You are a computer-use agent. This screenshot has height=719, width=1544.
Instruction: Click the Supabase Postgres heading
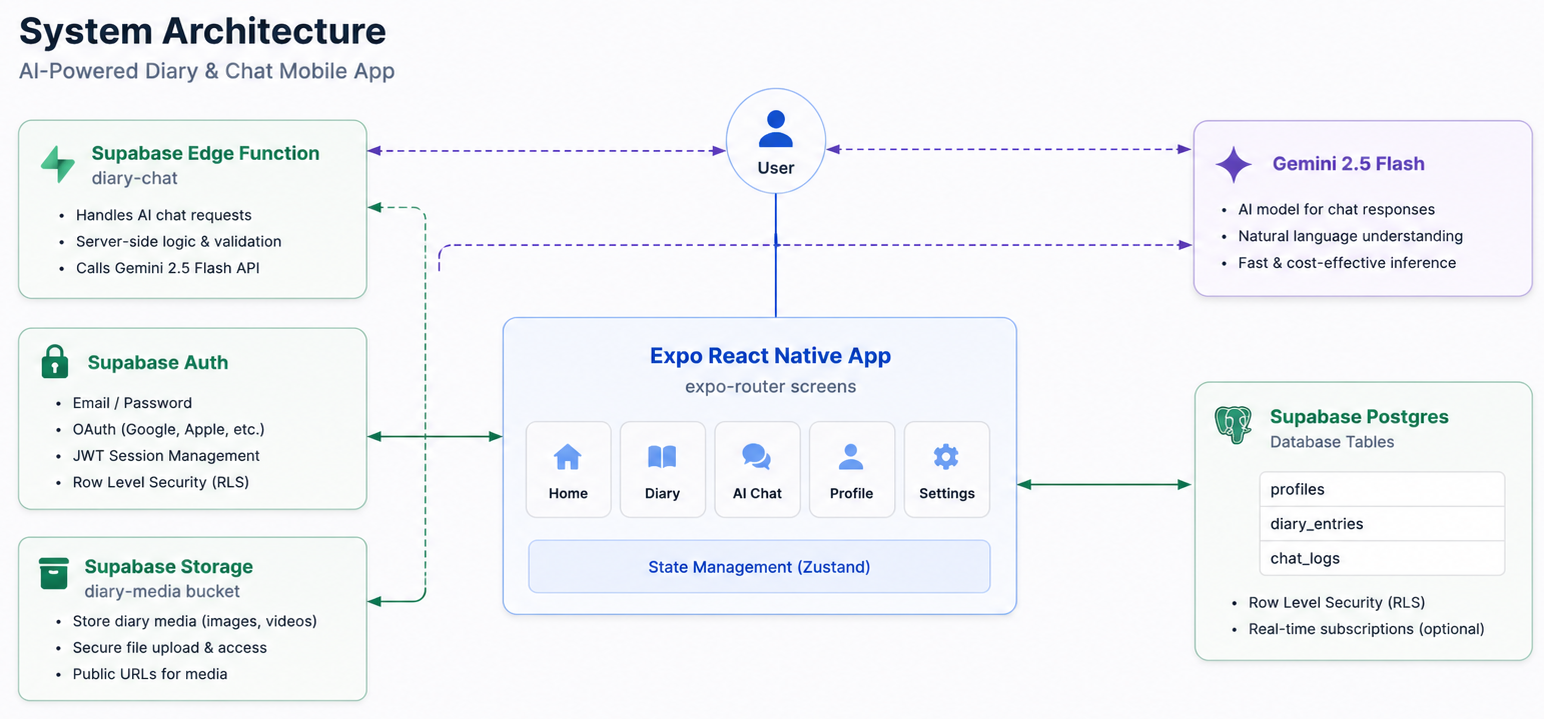1359,416
